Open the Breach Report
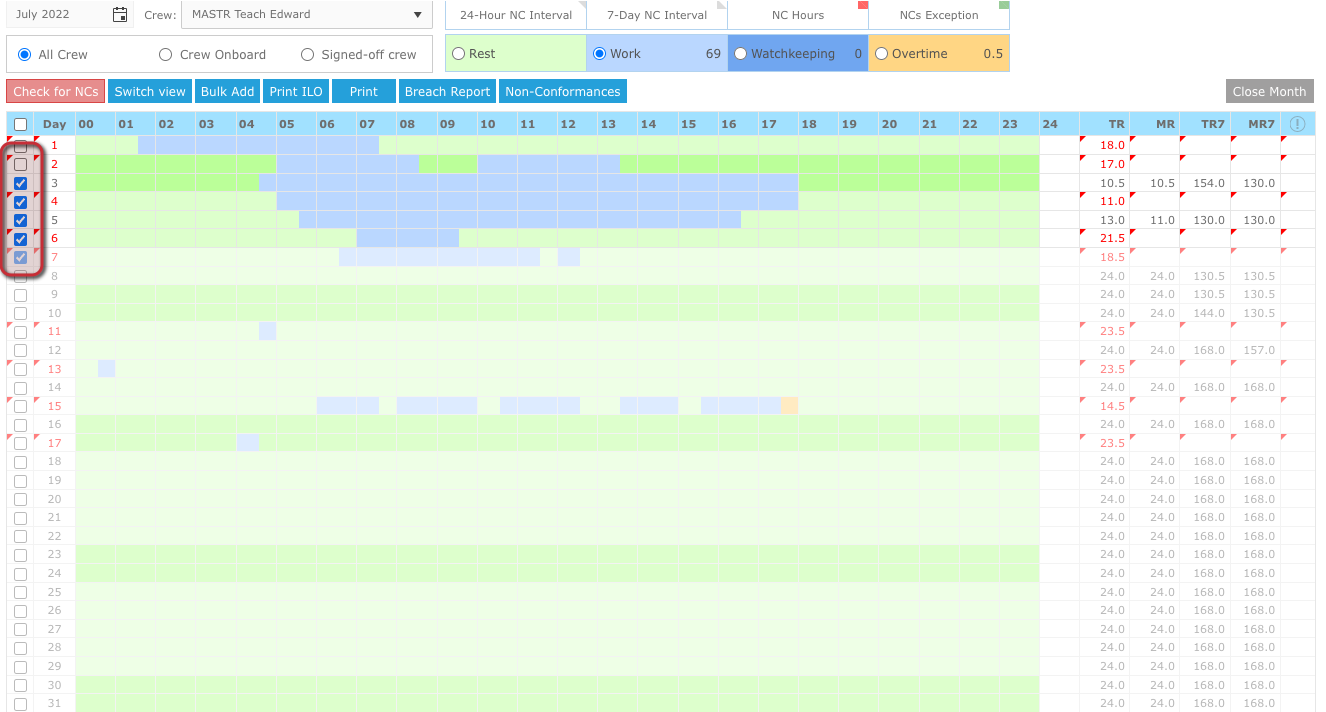1326x712 pixels. pyautogui.click(x=447, y=91)
